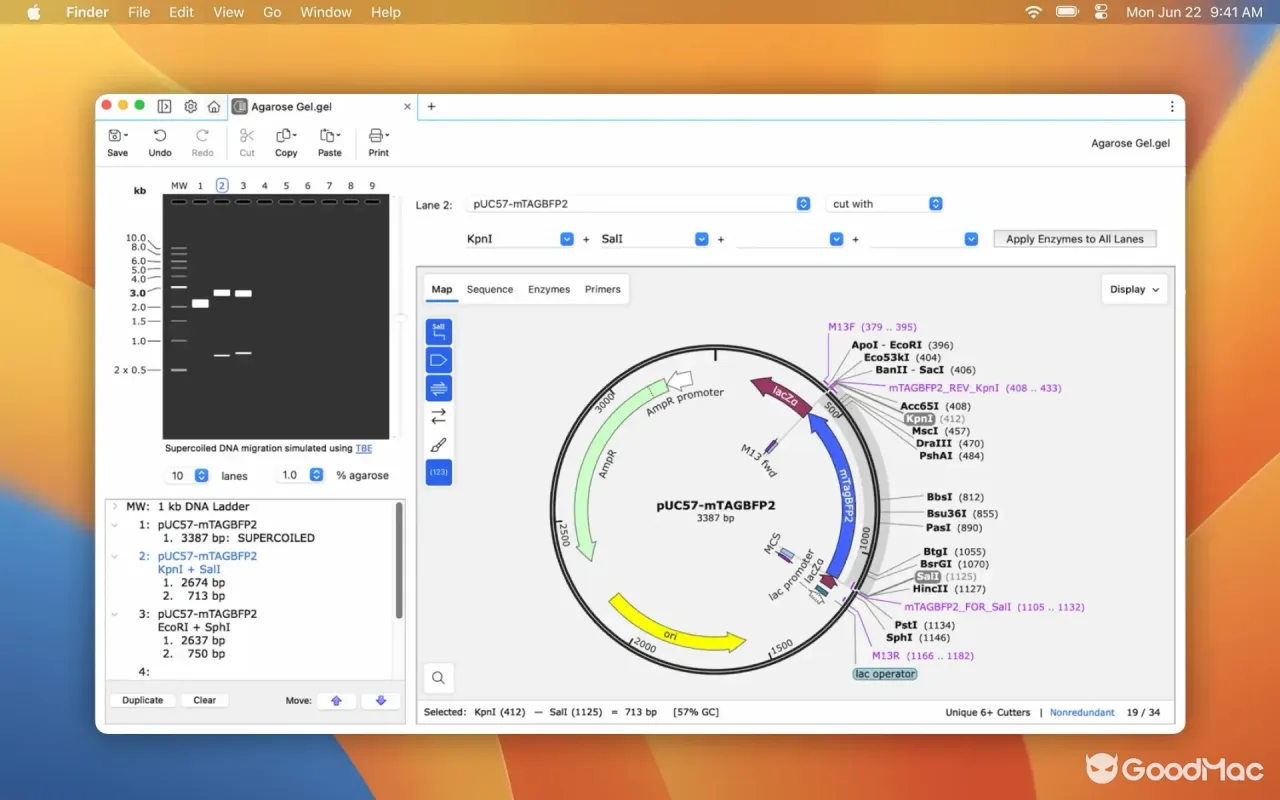This screenshot has width=1280, height=800.
Task: Toggle the opposing arrows map button
Action: (x=439, y=416)
